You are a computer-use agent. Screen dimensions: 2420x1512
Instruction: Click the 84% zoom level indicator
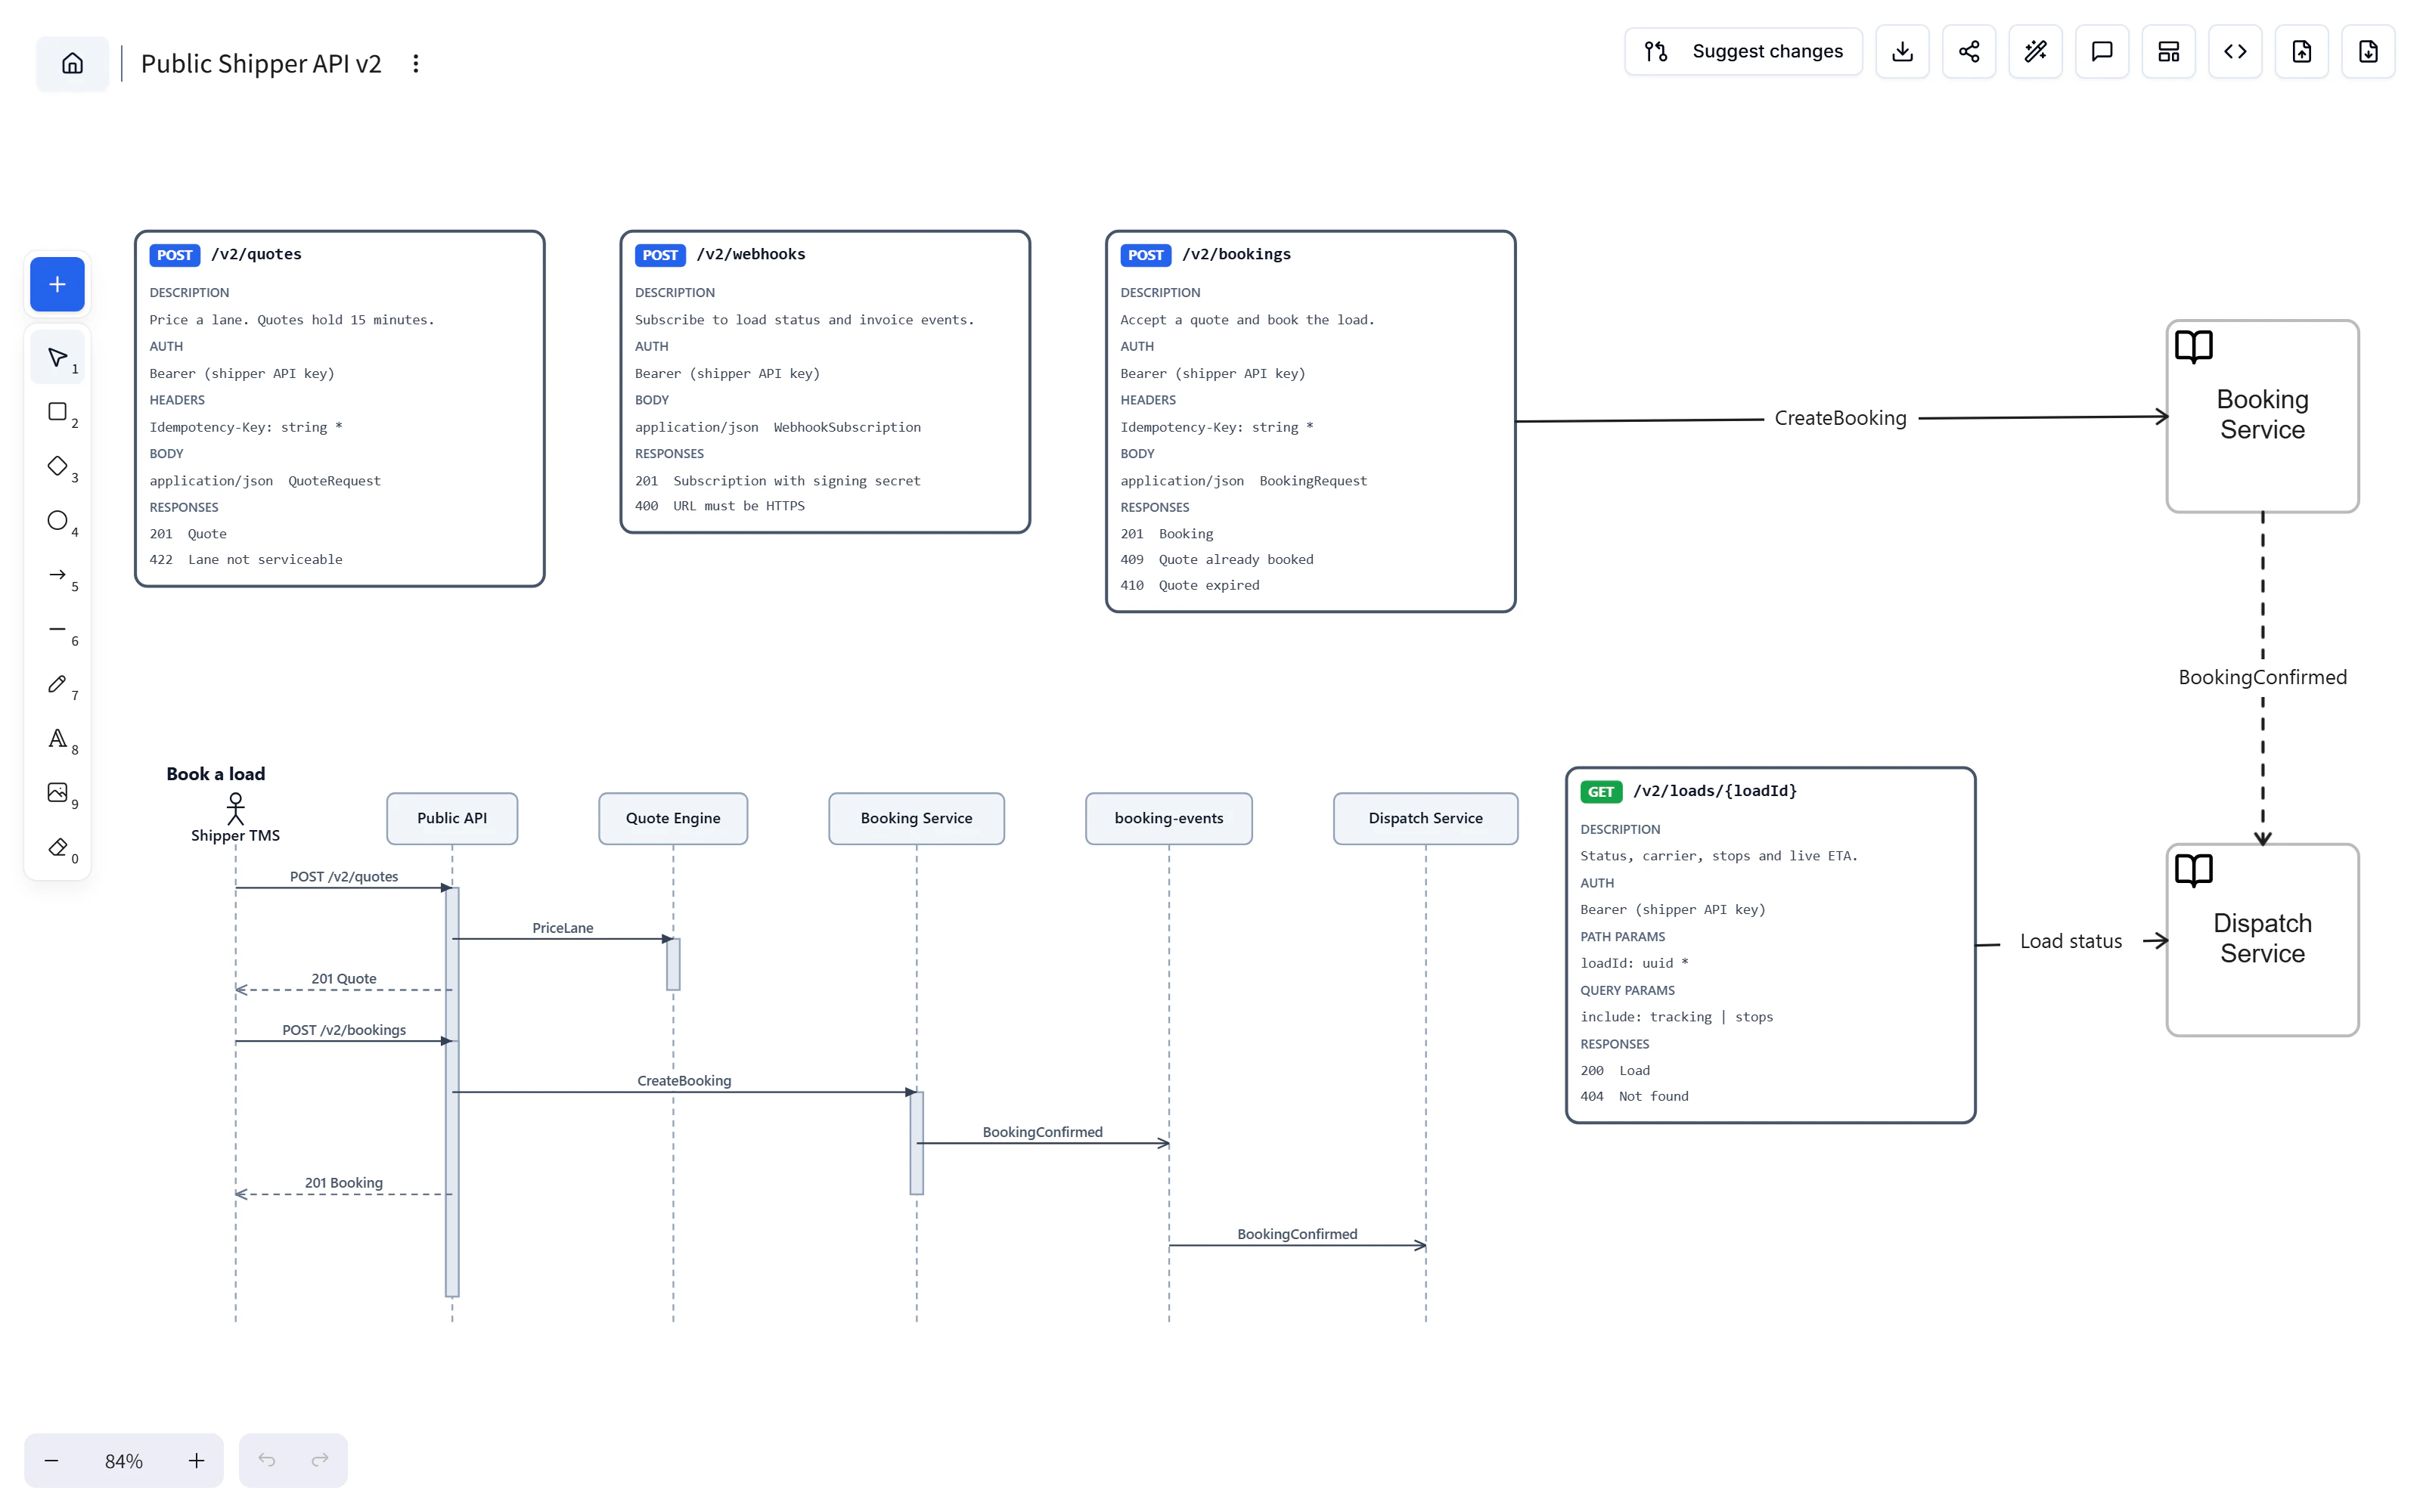[124, 1461]
